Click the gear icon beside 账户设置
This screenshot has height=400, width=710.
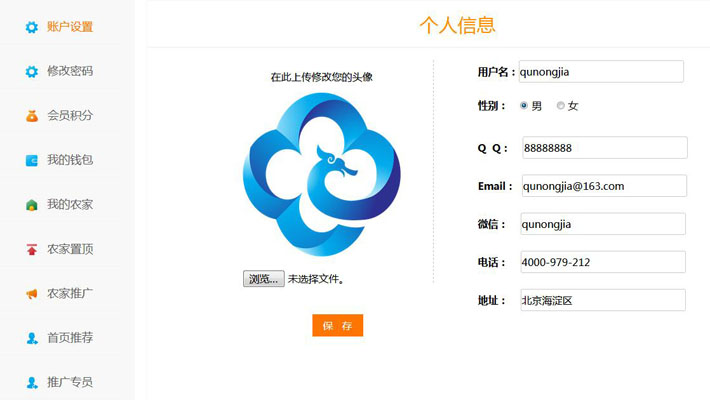pos(32,27)
